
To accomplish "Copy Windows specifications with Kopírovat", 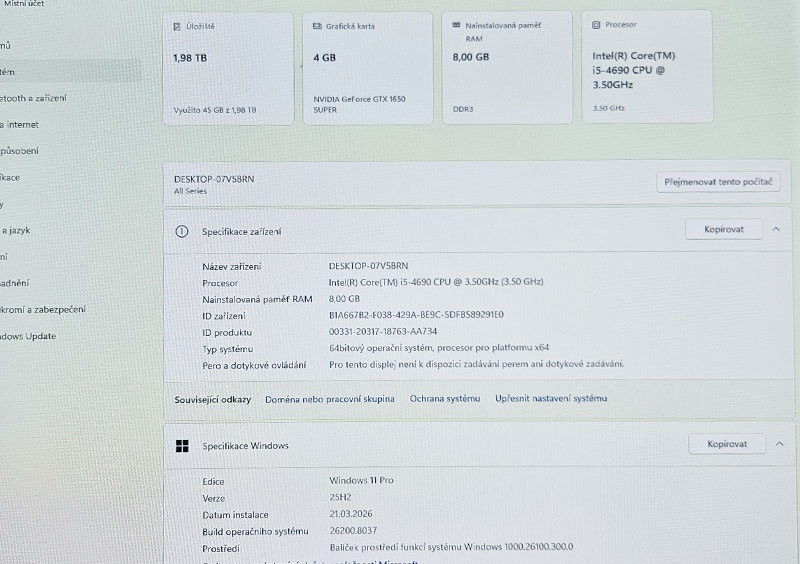I will (x=727, y=444).
